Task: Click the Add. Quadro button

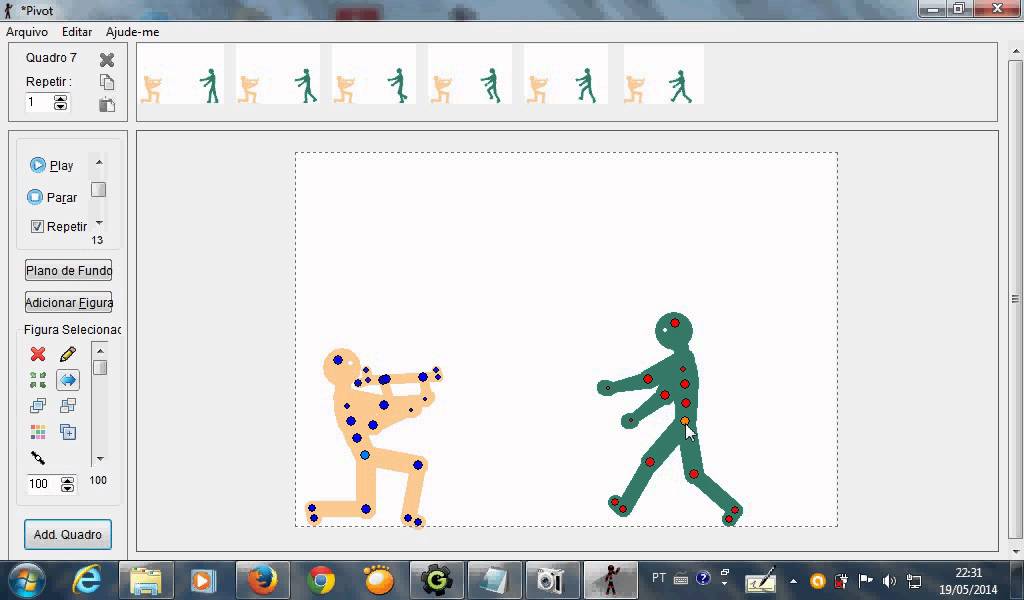Action: click(68, 534)
